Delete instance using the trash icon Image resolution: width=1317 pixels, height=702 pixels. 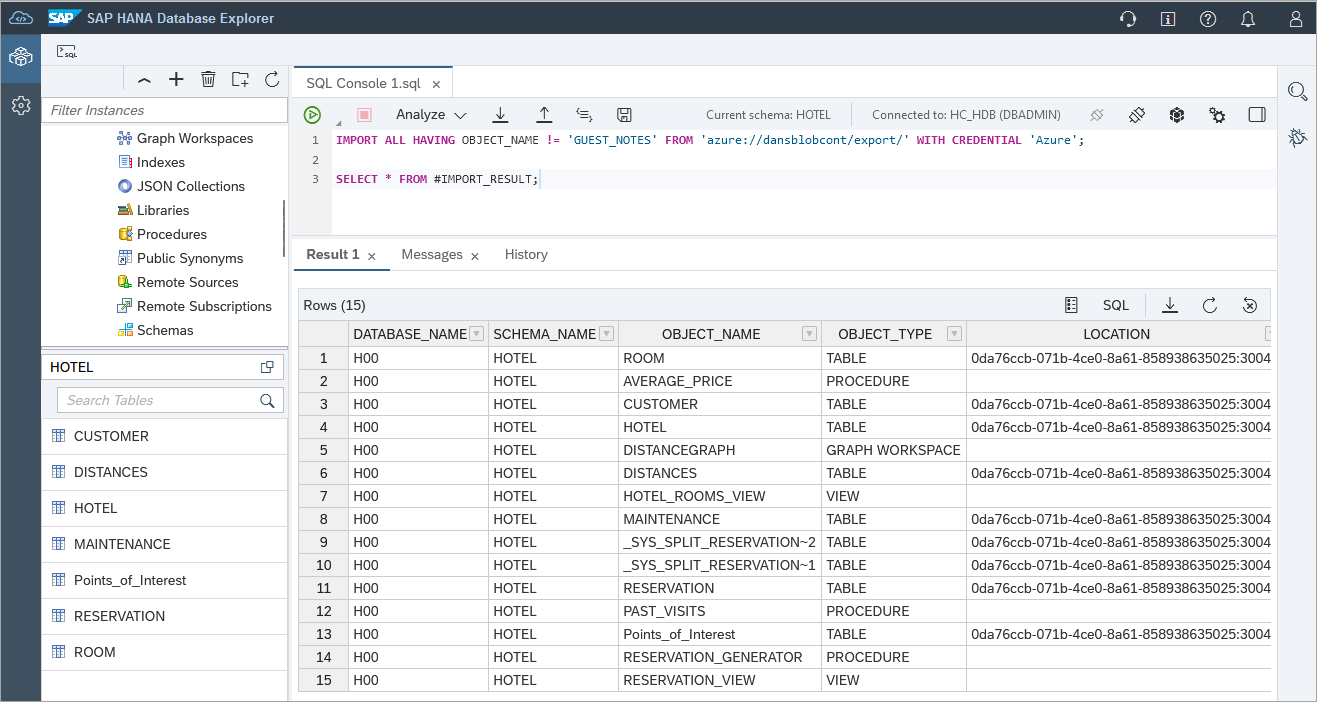click(208, 79)
